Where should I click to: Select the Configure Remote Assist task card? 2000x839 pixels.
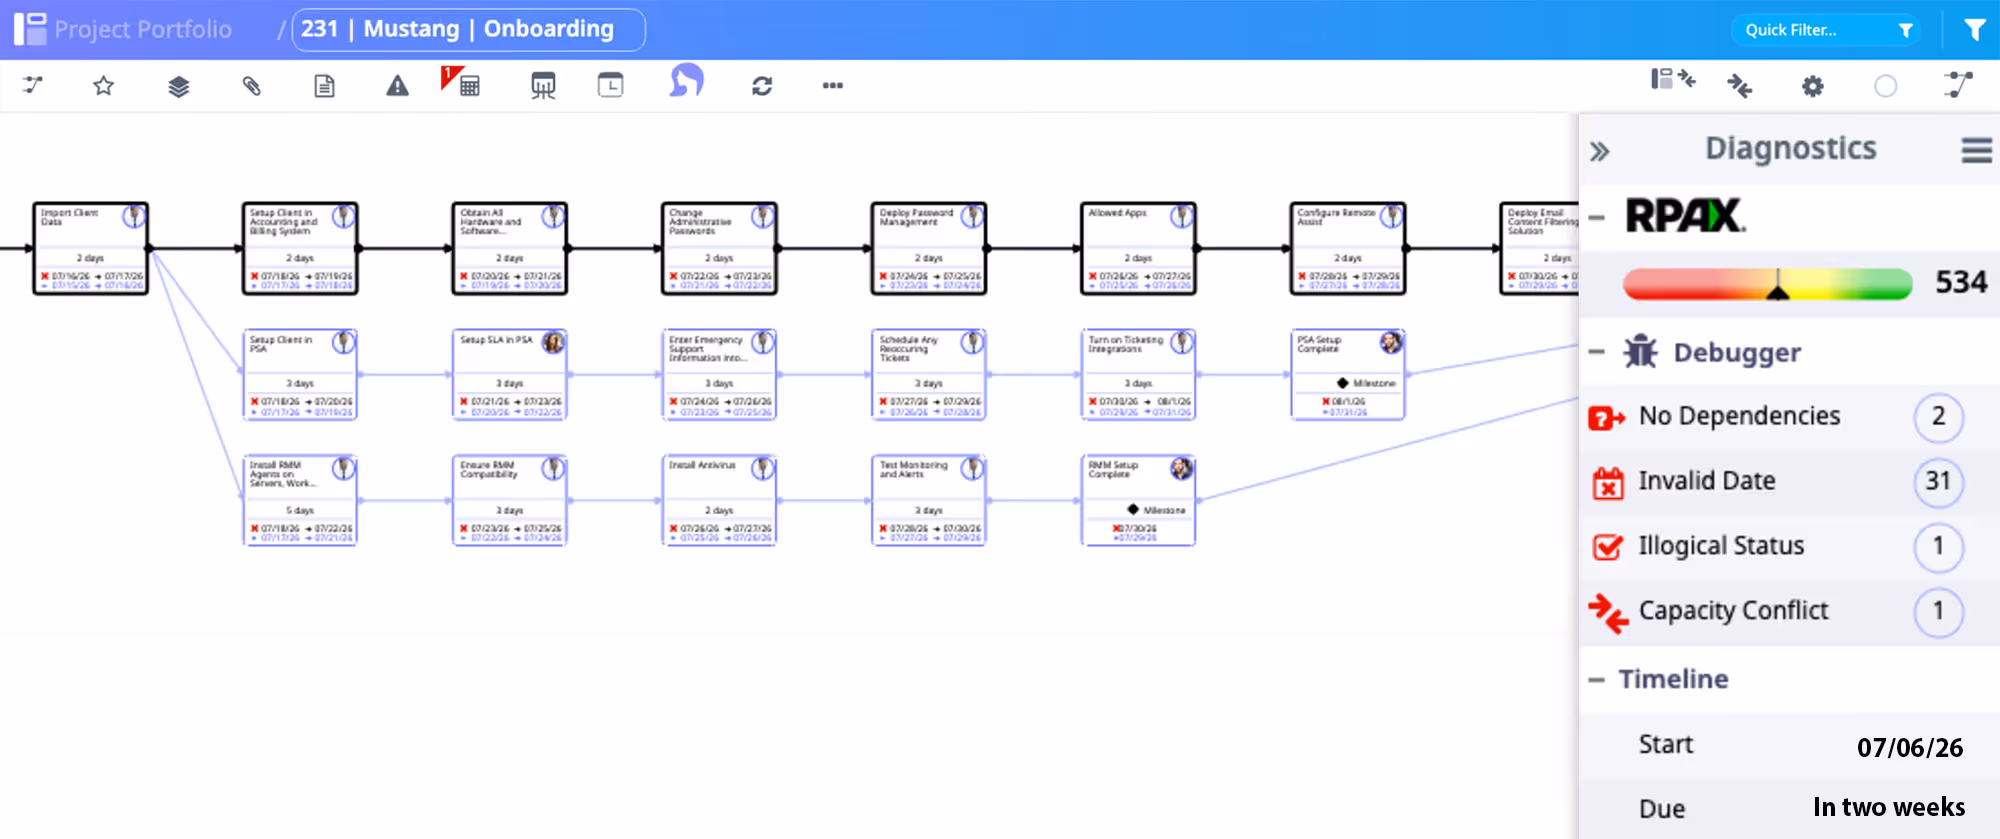point(1348,248)
